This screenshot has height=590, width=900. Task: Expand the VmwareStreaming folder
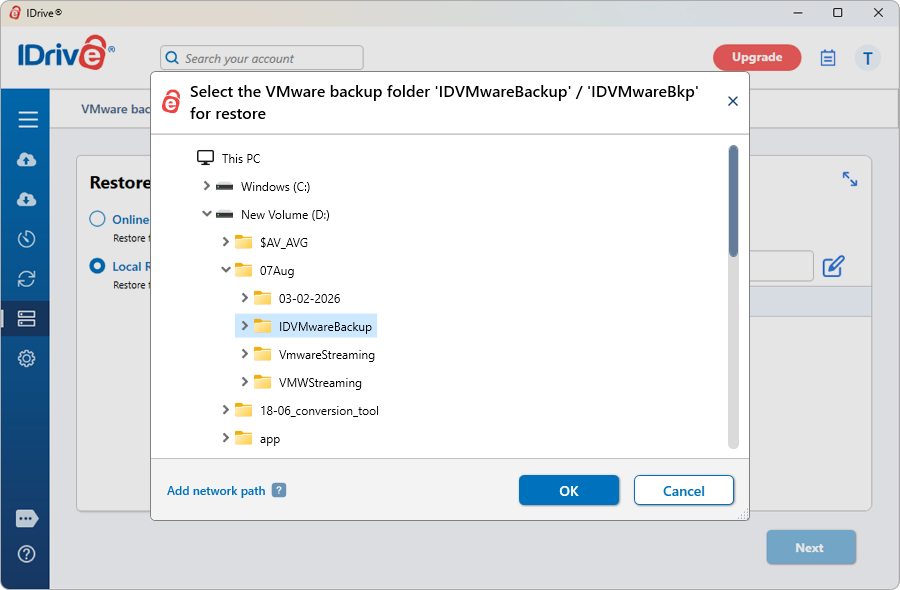tap(245, 354)
